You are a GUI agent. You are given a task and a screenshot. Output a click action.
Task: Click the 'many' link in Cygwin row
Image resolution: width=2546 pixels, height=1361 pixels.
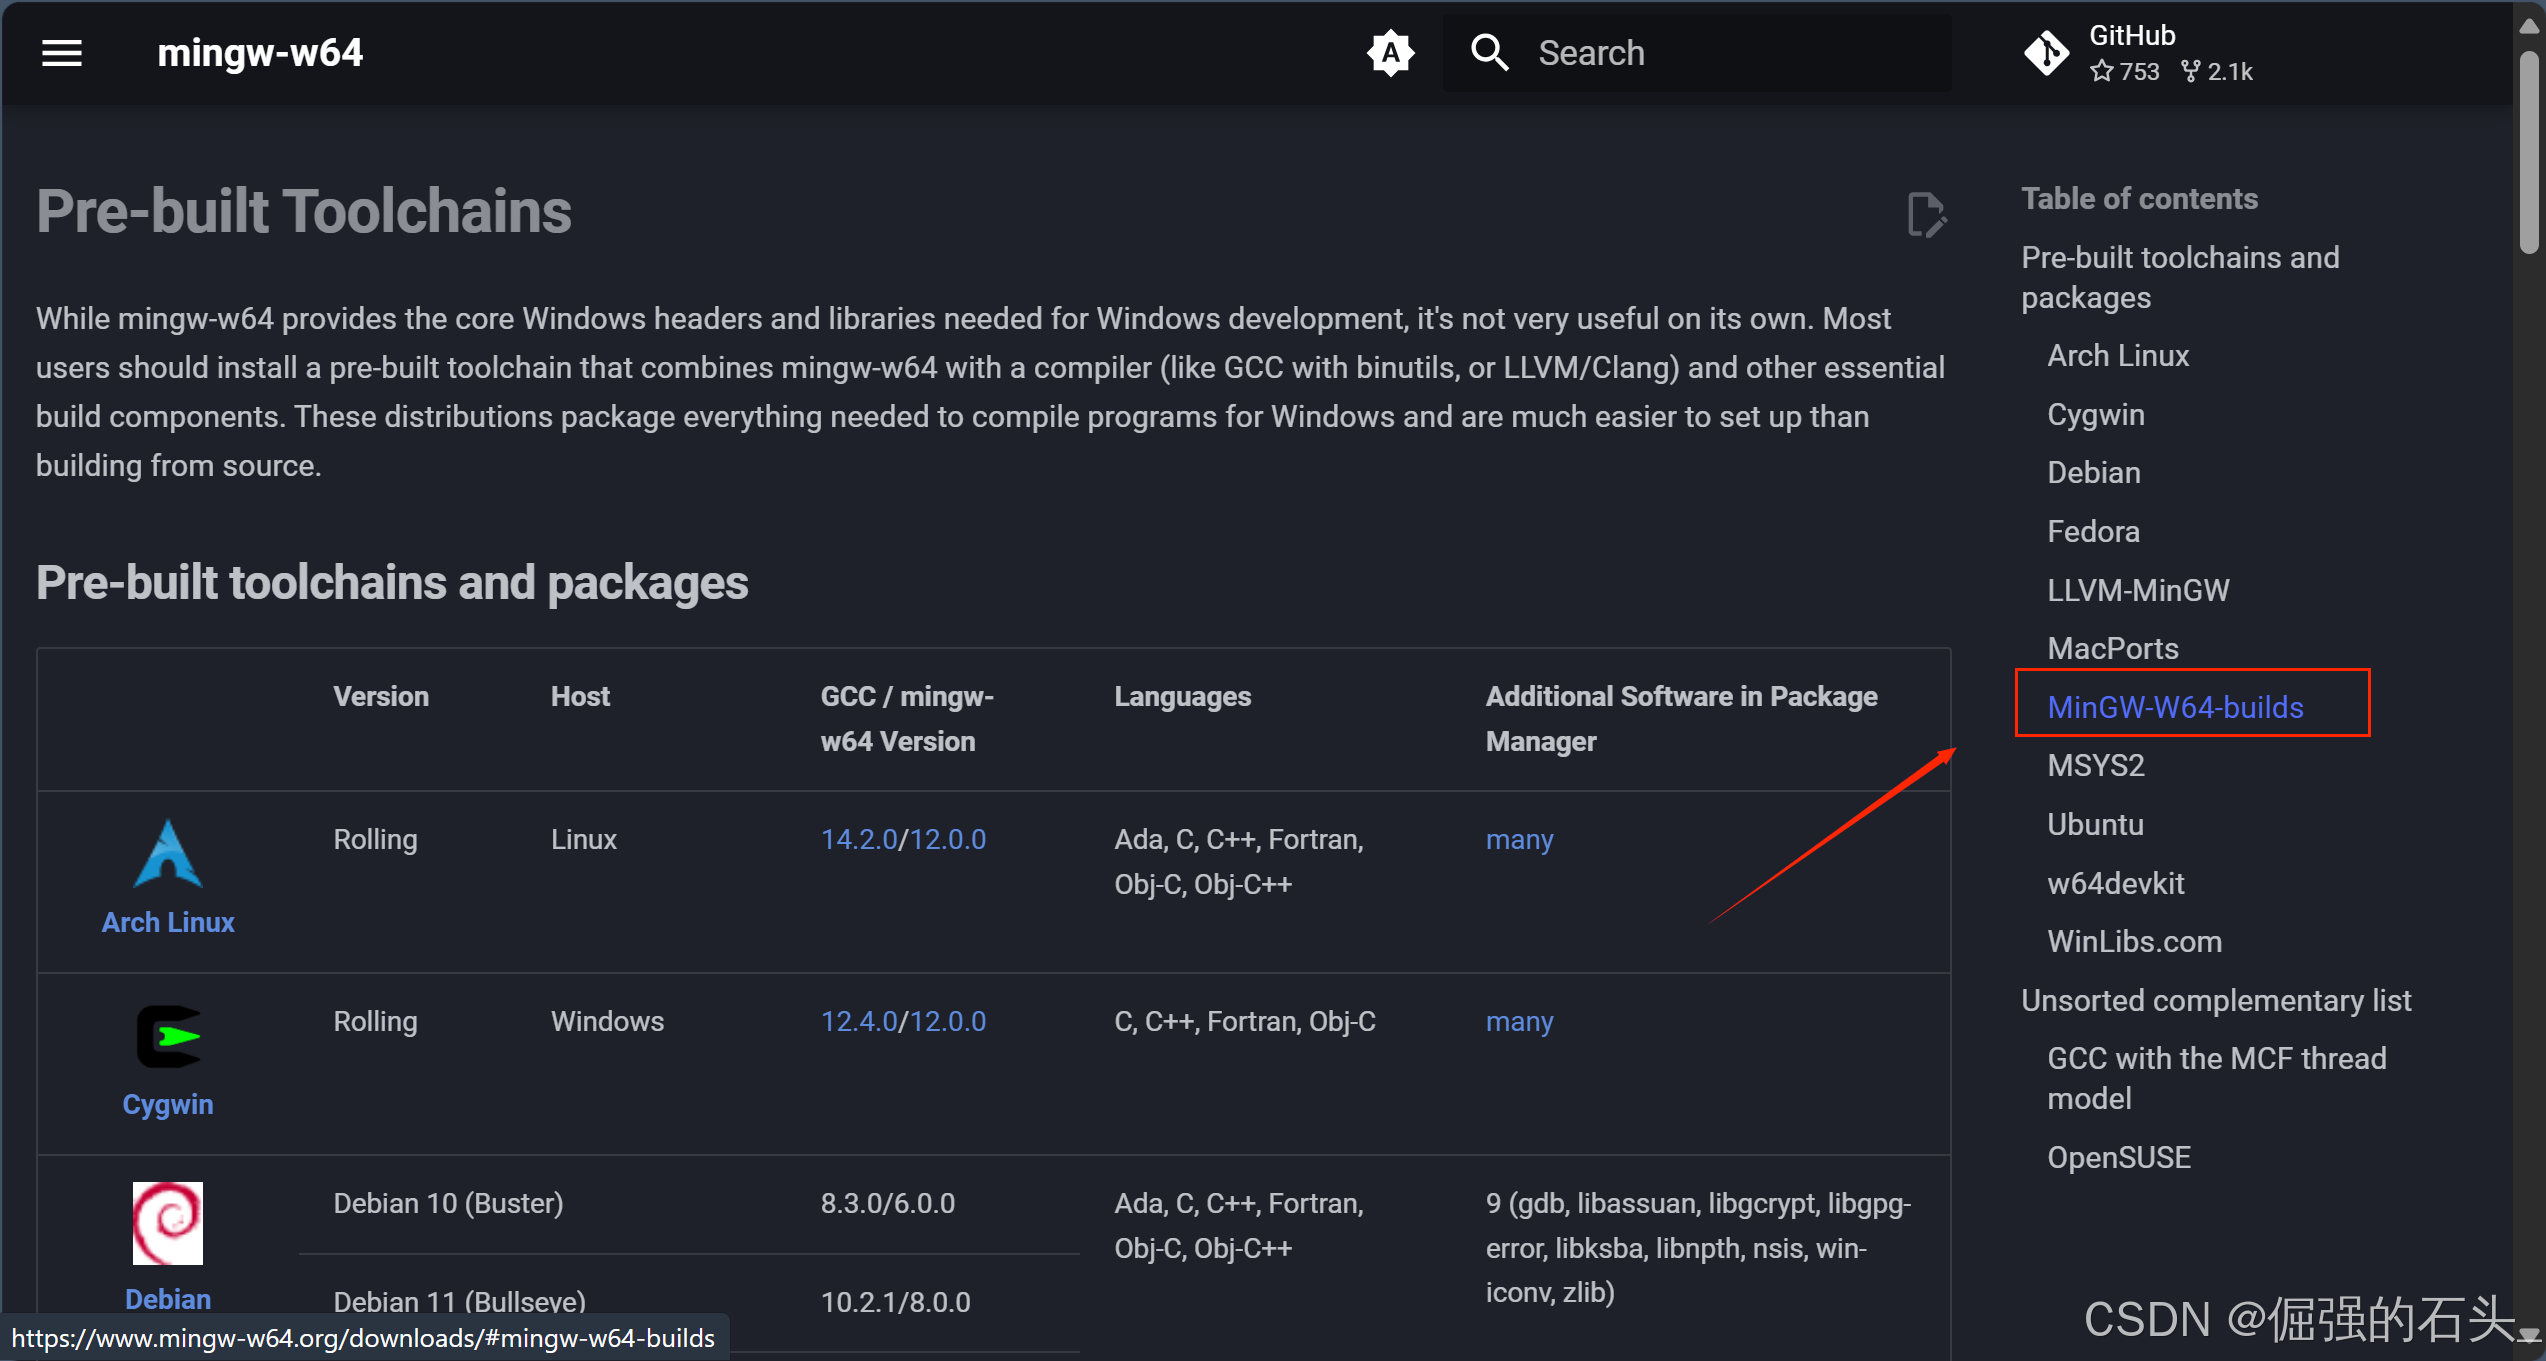(x=1519, y=1021)
